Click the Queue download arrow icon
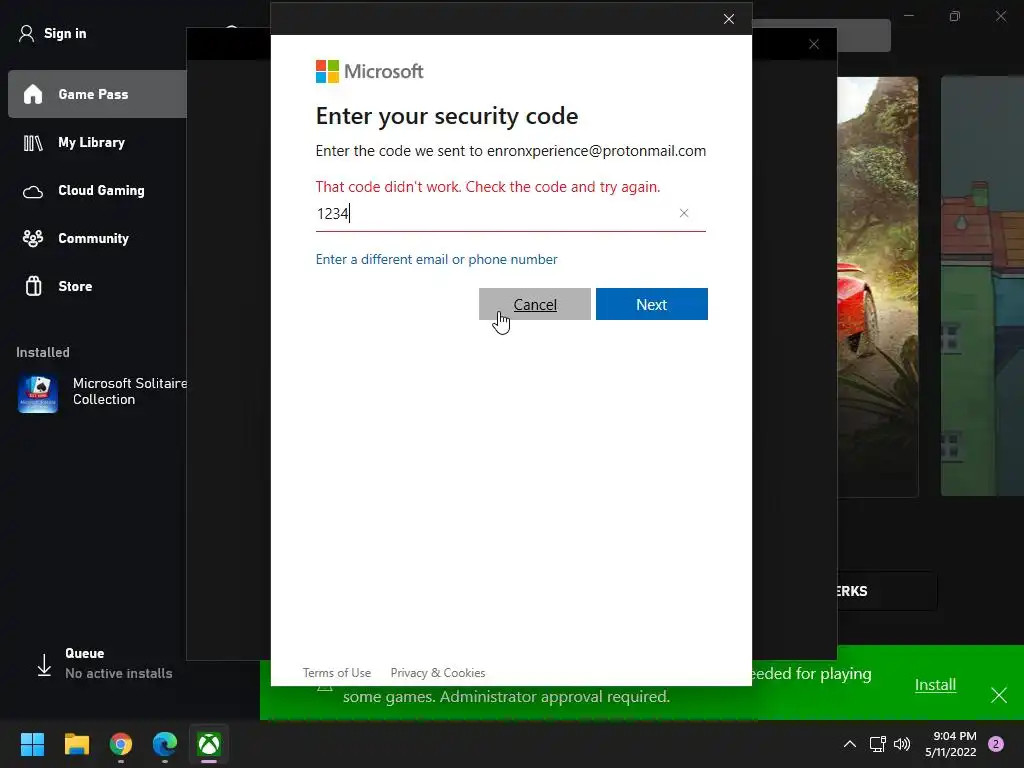Screen dimensions: 1024x768 pyautogui.click(x=44, y=665)
